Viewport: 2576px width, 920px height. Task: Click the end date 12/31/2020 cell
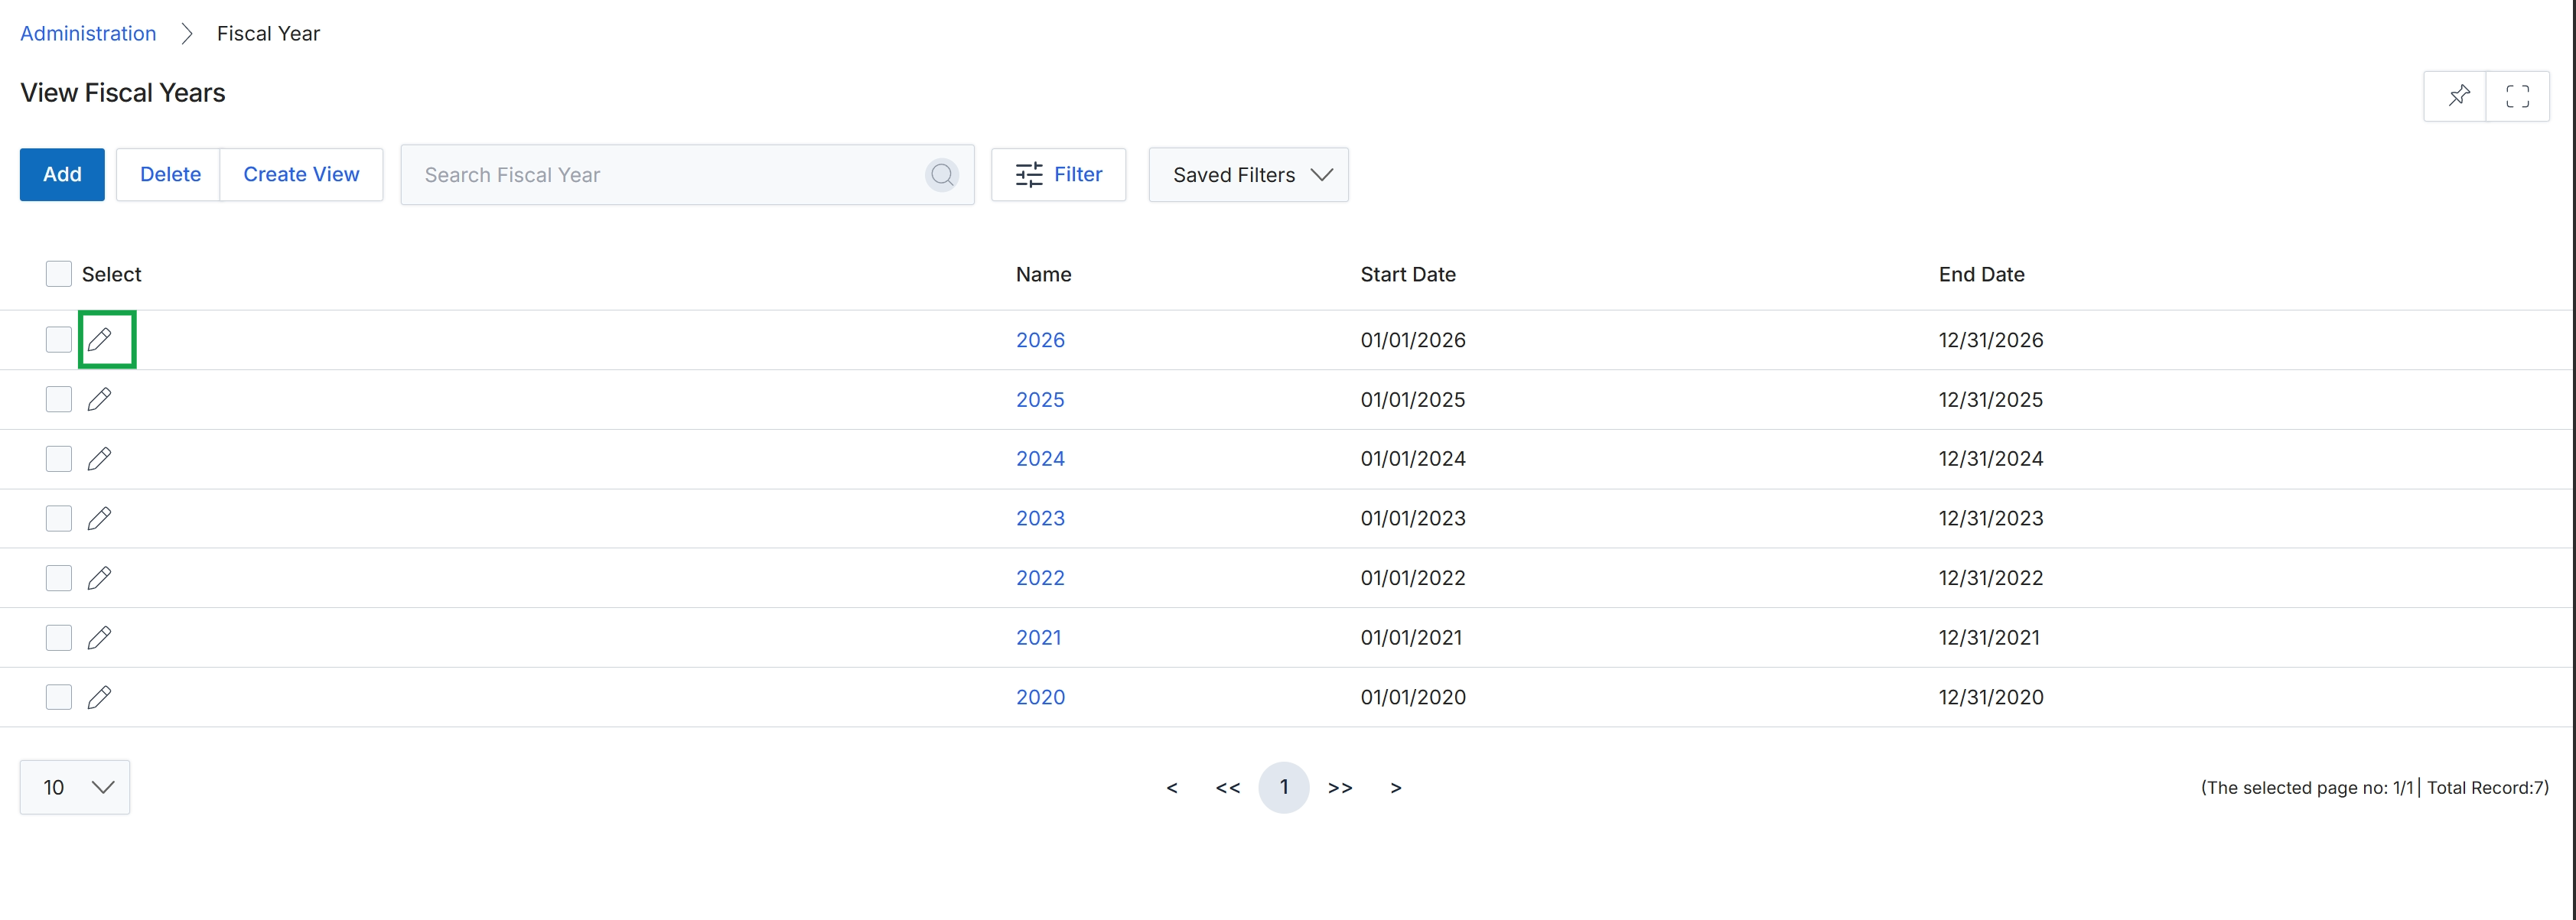tap(1990, 697)
